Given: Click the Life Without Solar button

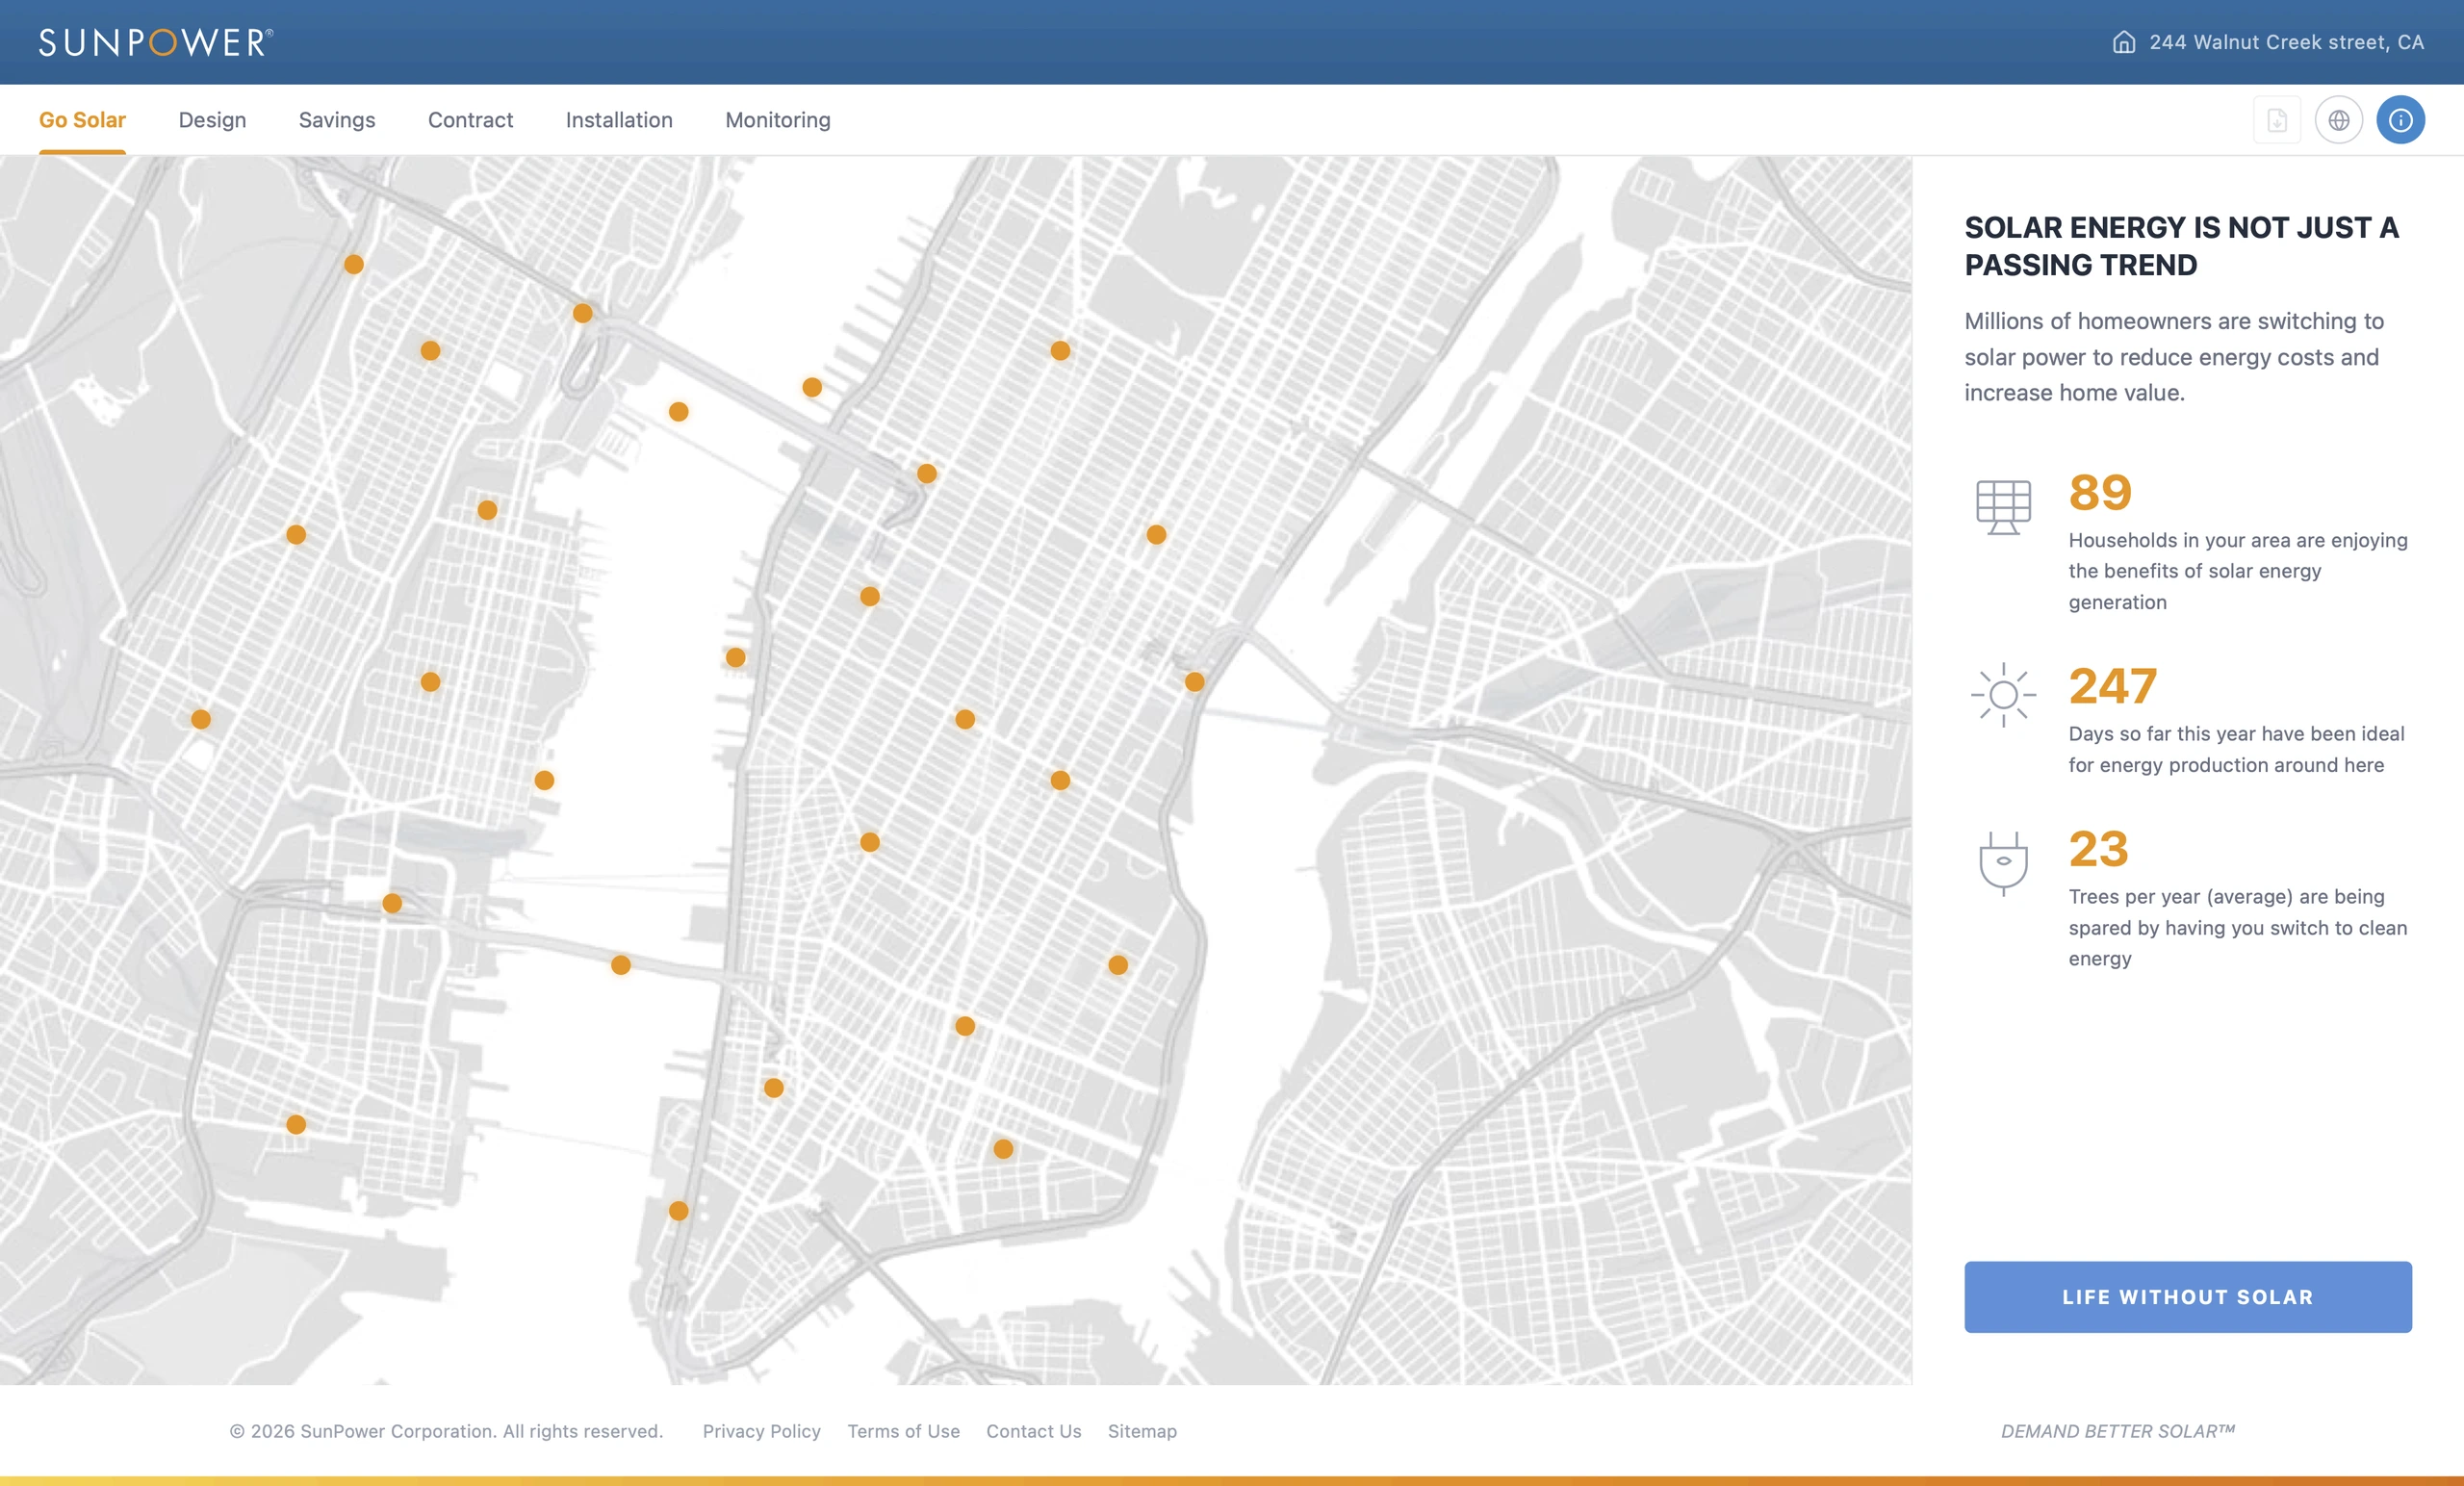Looking at the screenshot, I should click(x=2188, y=1297).
